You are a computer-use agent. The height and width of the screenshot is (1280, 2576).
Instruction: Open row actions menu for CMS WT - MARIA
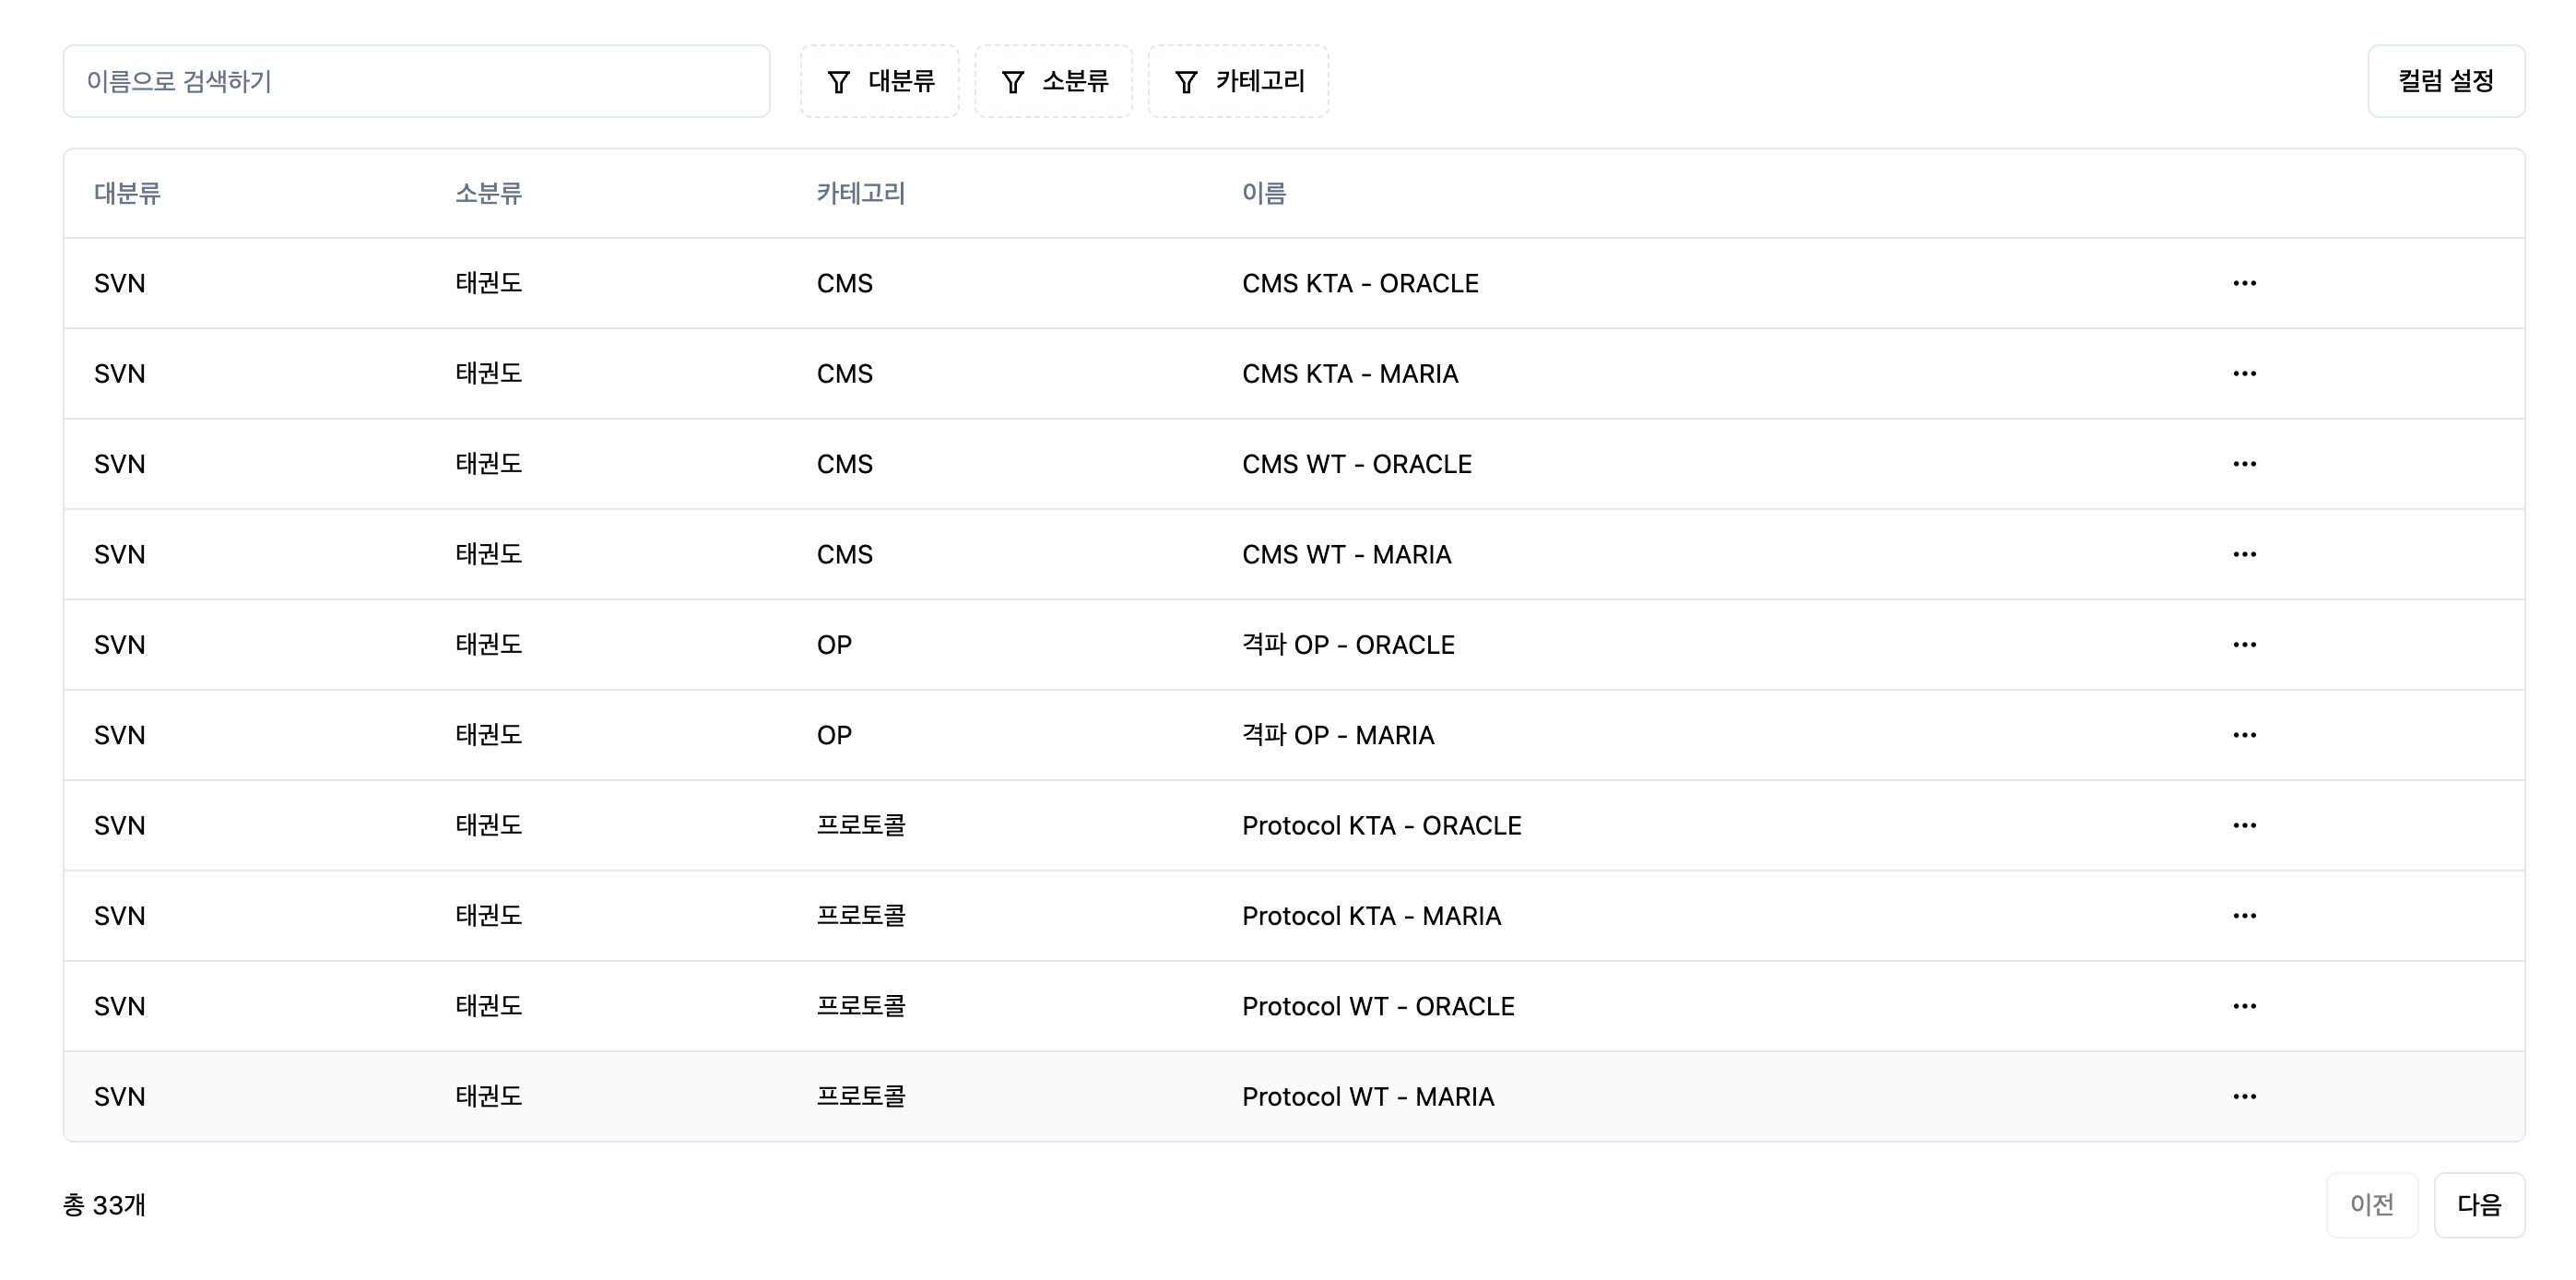point(2244,554)
